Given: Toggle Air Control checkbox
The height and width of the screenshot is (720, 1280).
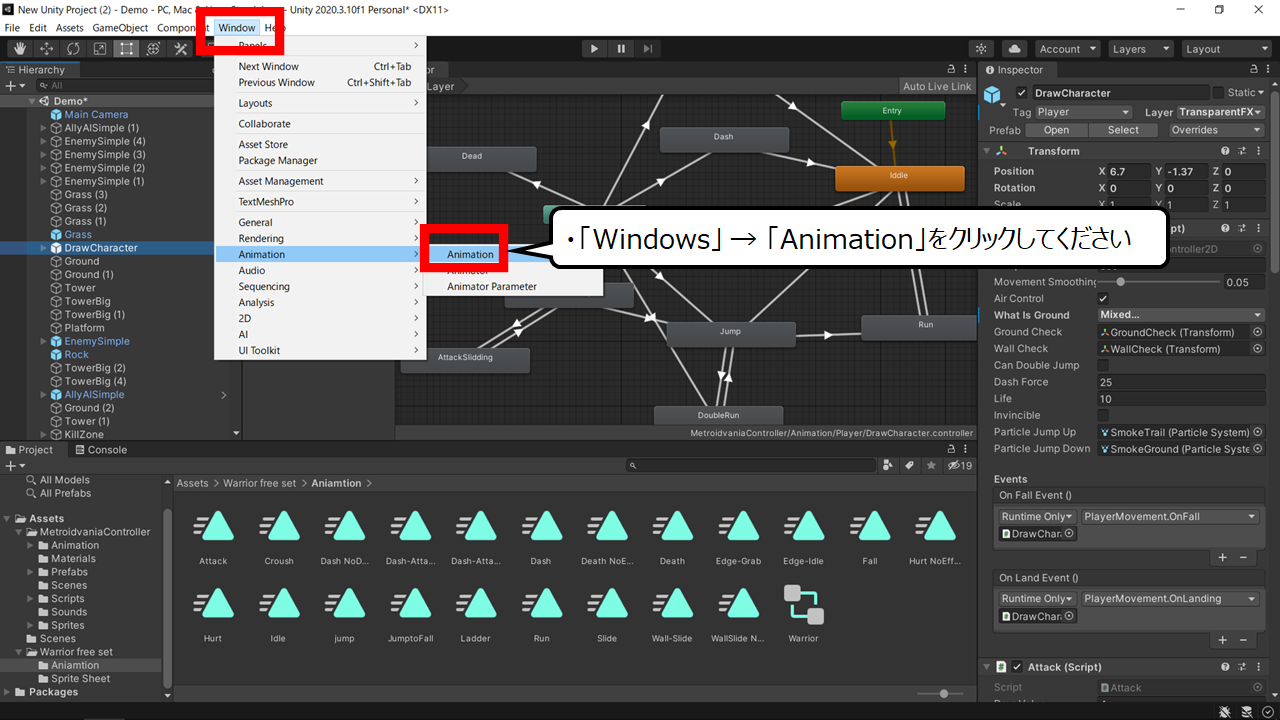Looking at the screenshot, I should pos(1103,299).
